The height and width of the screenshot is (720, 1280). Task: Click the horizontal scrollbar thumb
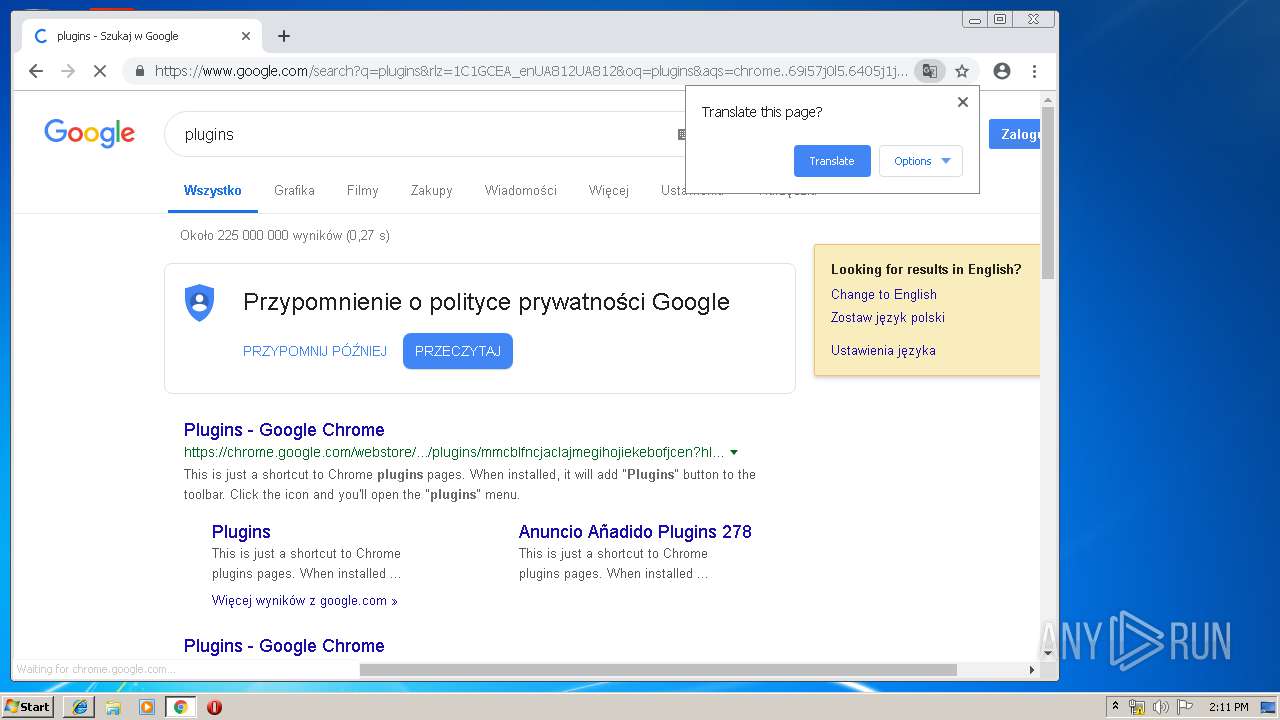(658, 670)
